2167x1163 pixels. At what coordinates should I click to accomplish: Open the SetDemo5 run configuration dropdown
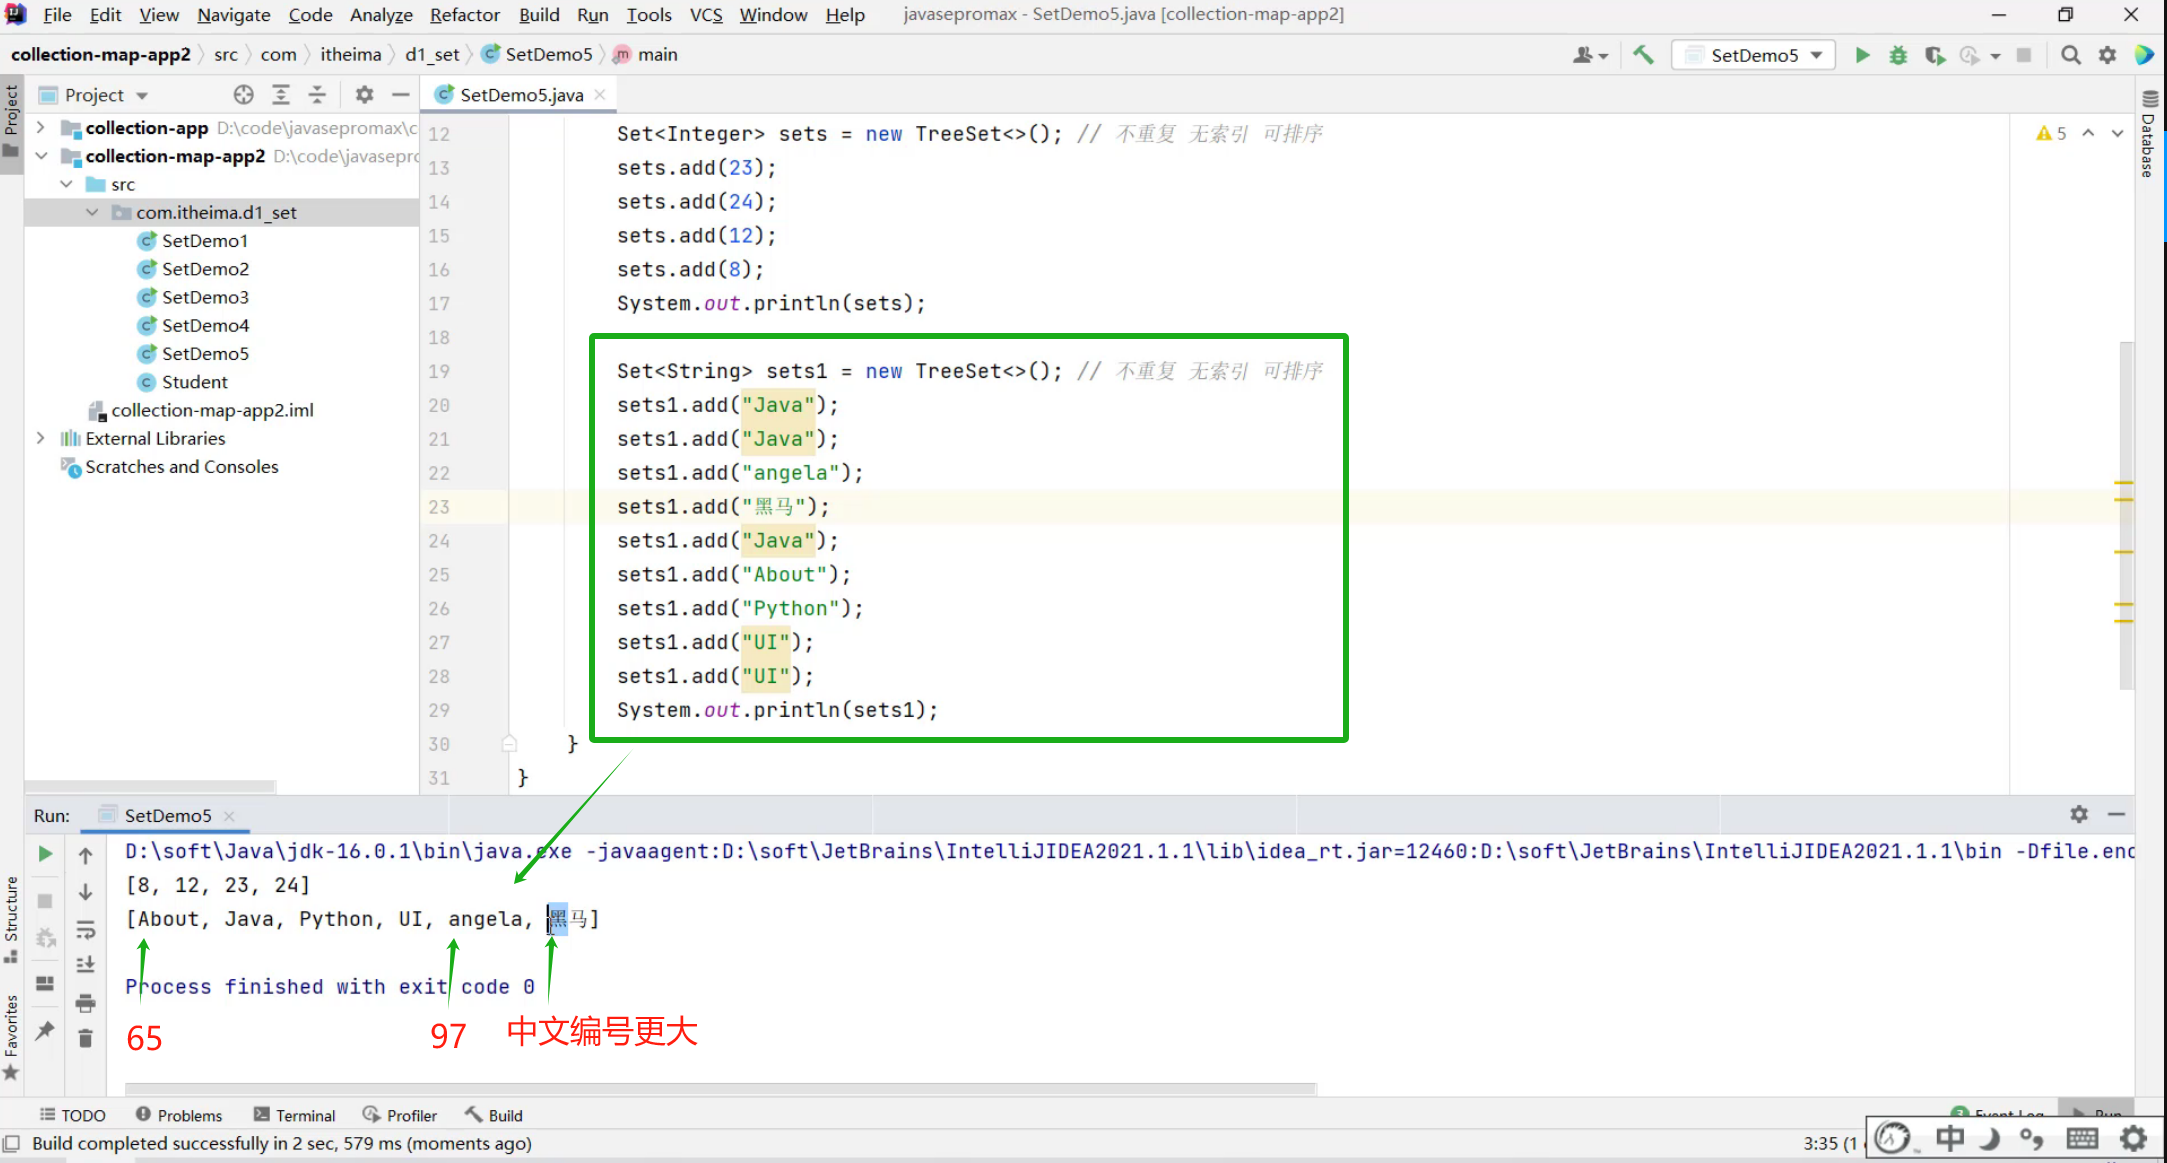click(1753, 55)
